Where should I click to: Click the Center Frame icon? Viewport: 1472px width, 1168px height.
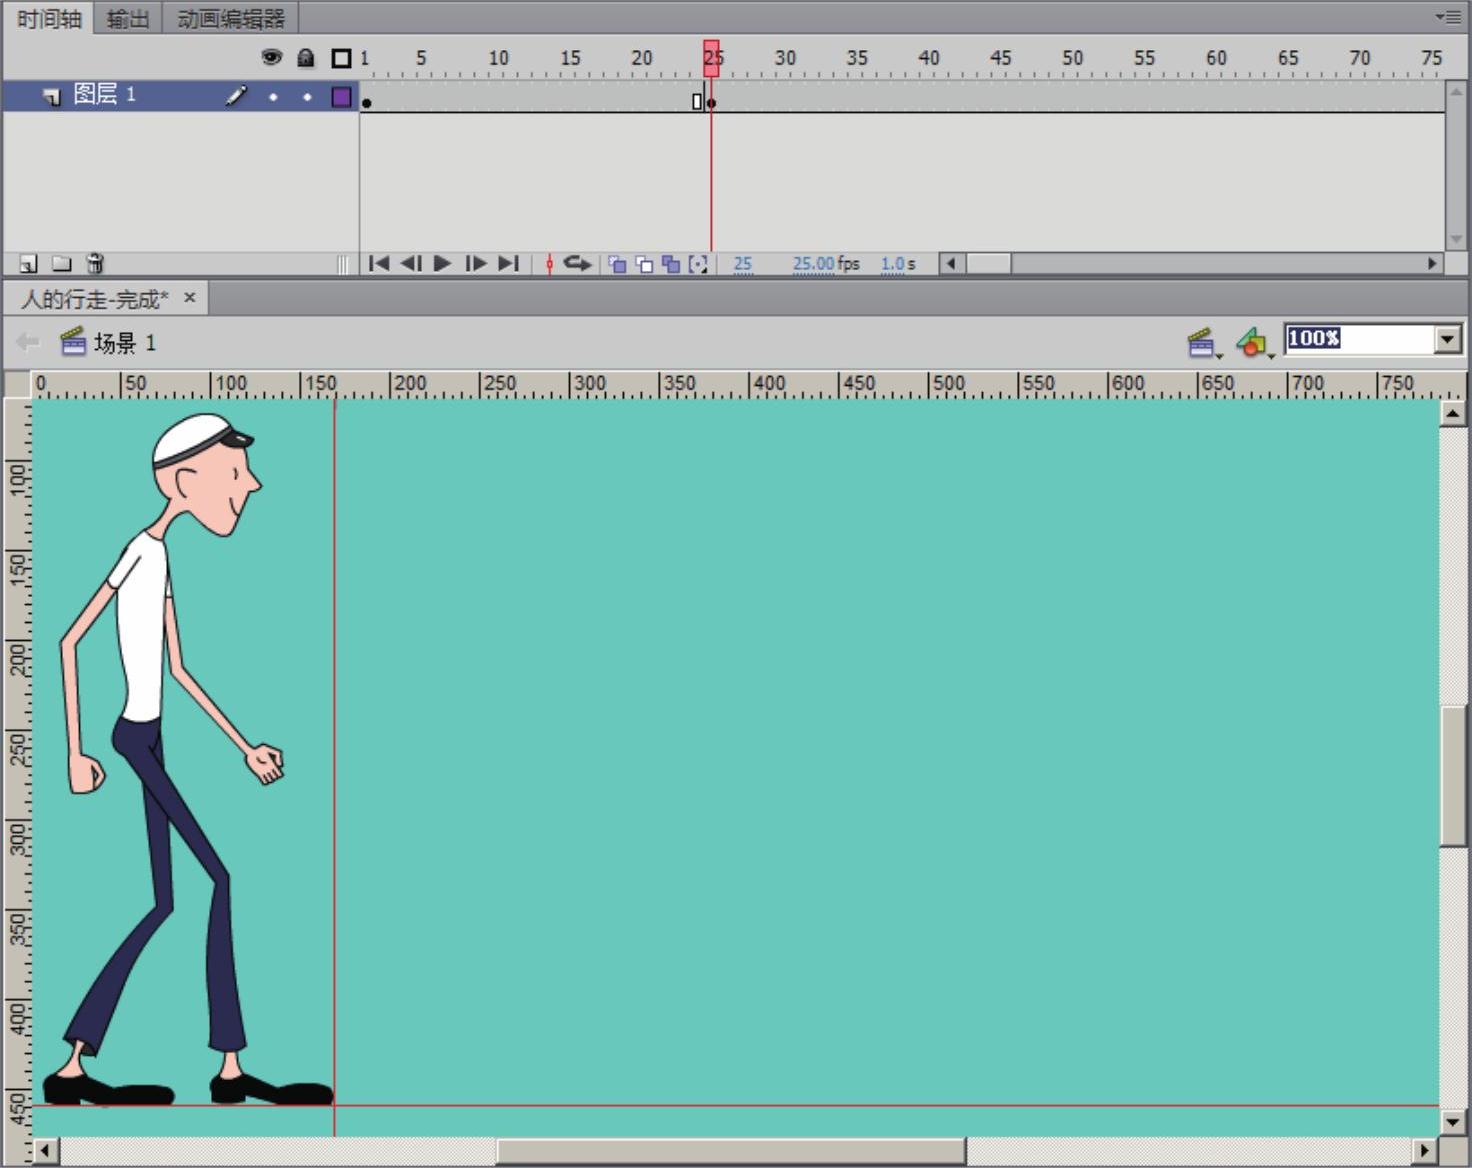click(549, 264)
